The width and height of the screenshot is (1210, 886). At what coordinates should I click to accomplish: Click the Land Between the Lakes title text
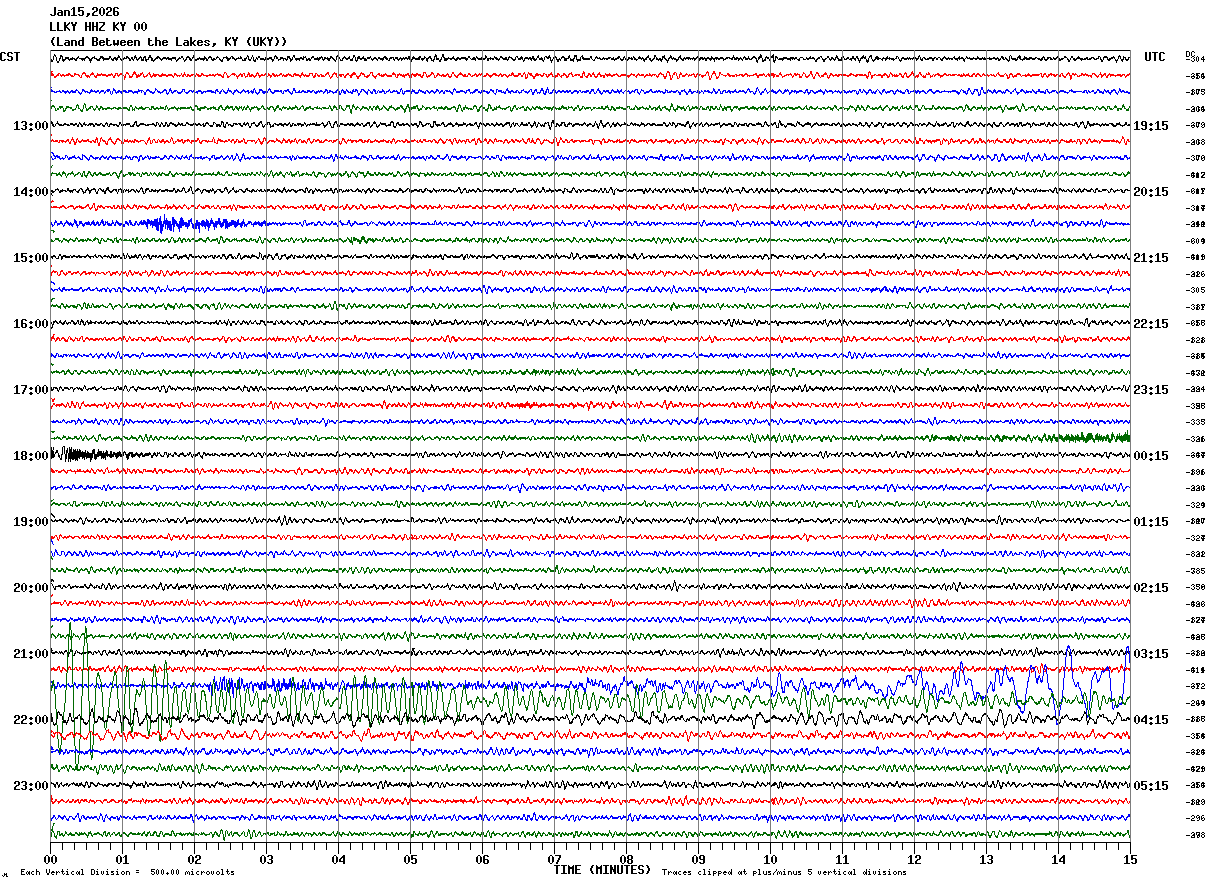(168, 42)
